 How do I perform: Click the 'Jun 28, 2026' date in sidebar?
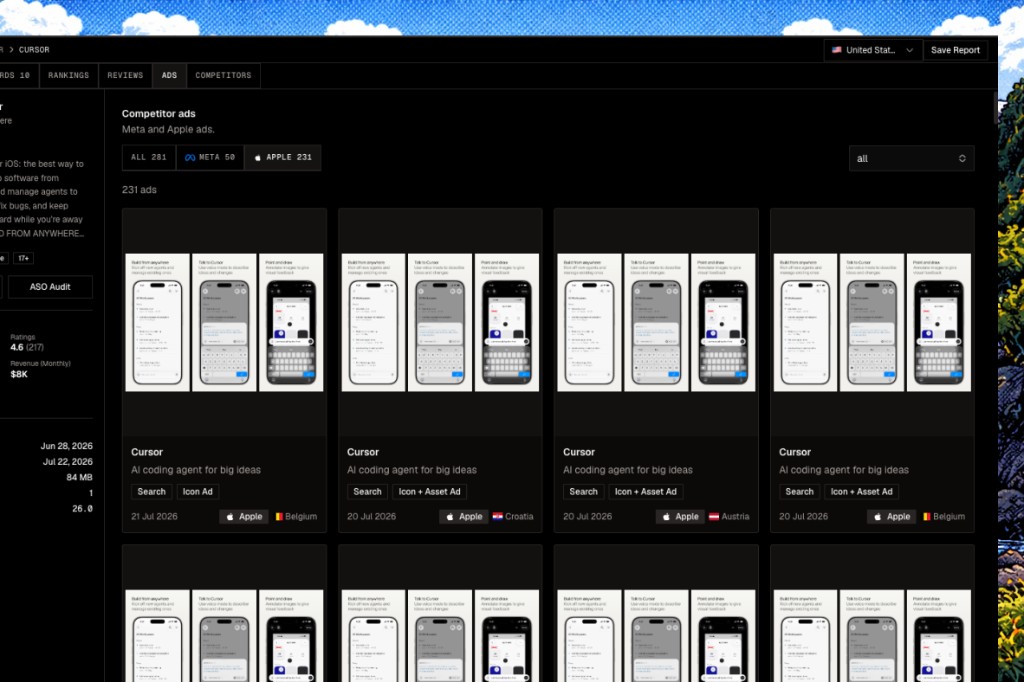click(67, 446)
